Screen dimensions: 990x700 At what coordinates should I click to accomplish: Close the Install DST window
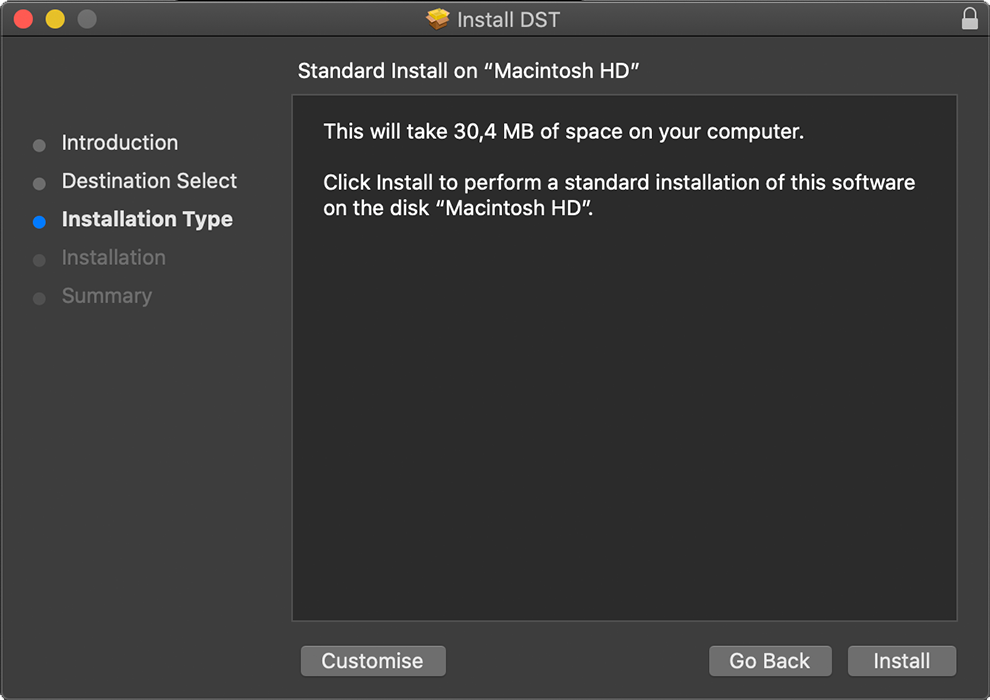tap(23, 19)
